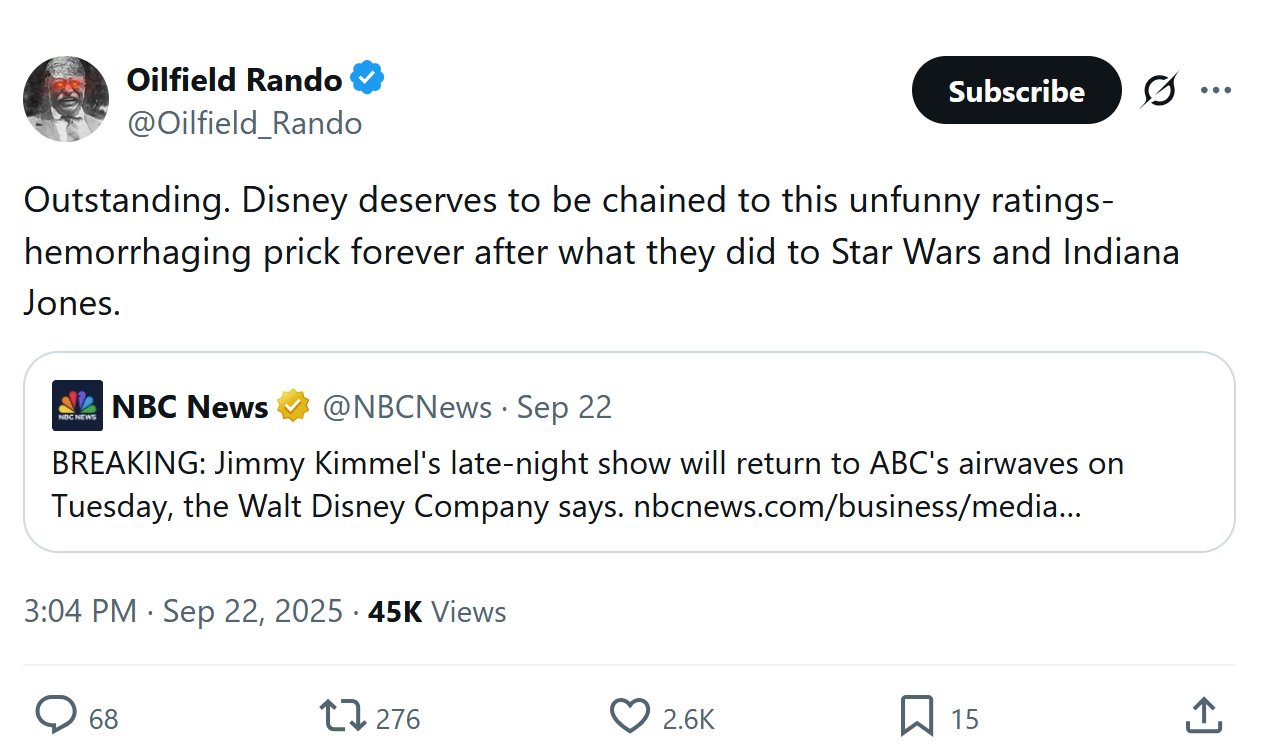This screenshot has height=755, width=1263.
Task: Click Oilfield Rando's blue verified badge
Action: tap(367, 78)
